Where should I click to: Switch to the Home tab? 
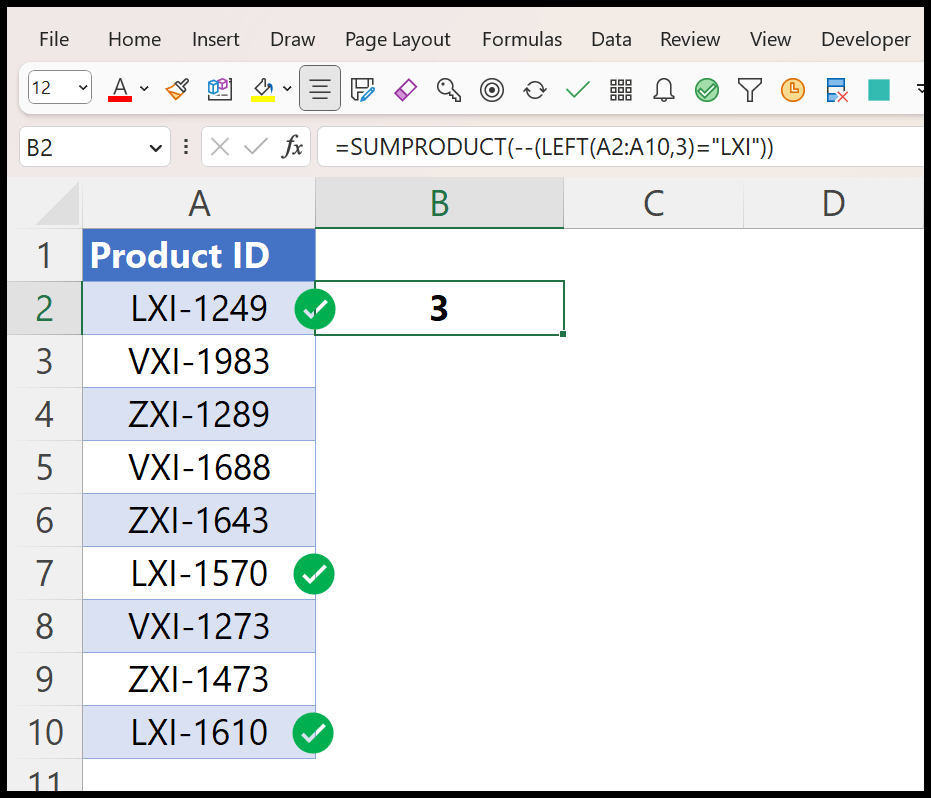[x=135, y=39]
